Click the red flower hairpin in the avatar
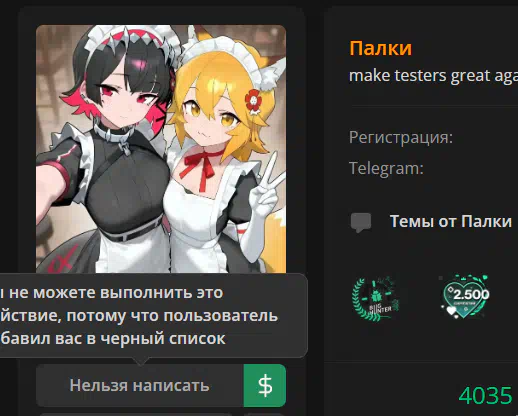This screenshot has width=518, height=416. pos(253,100)
